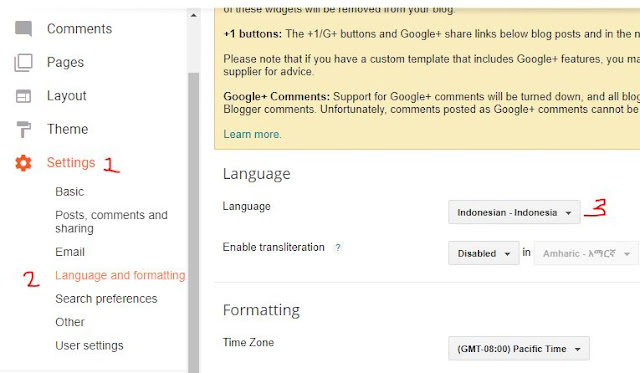Open the Indonesian - Indonesia language dropdown

point(514,212)
